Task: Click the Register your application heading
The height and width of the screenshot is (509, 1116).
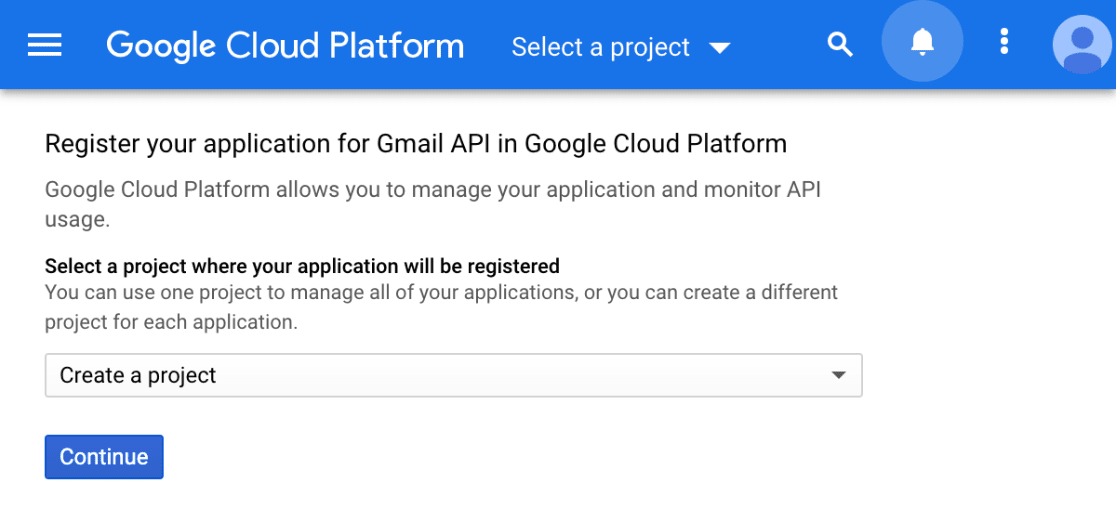Action: [x=416, y=144]
